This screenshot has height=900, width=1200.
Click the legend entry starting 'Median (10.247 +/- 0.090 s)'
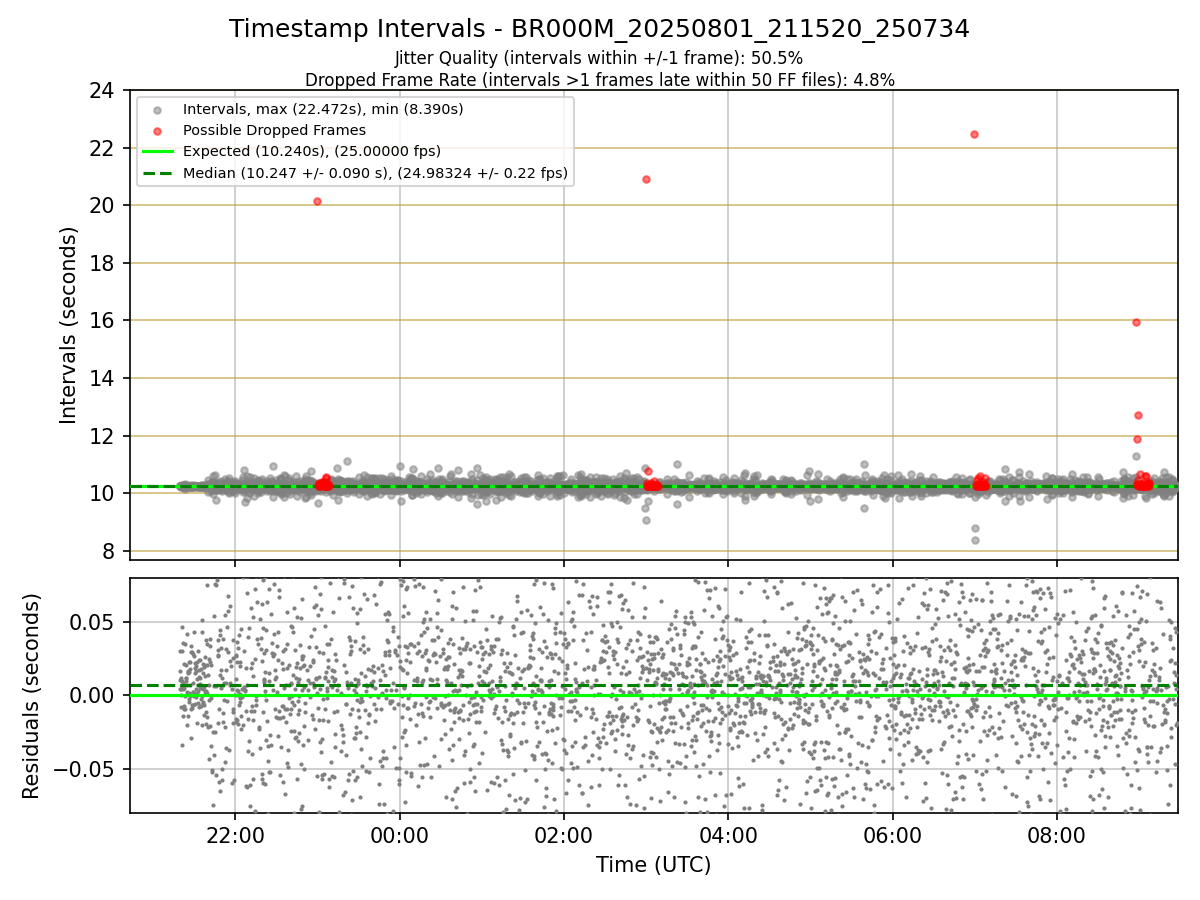coord(375,173)
